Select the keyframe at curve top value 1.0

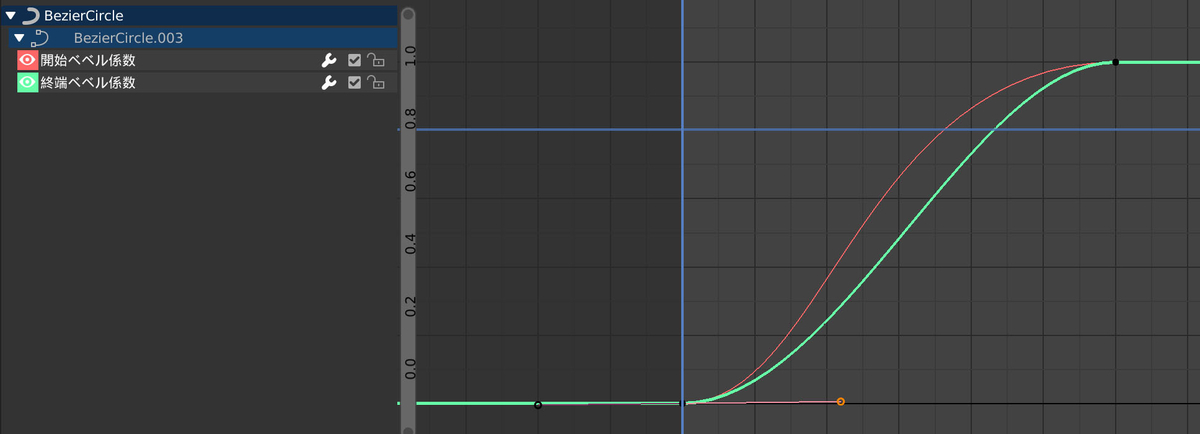[x=1115, y=62]
